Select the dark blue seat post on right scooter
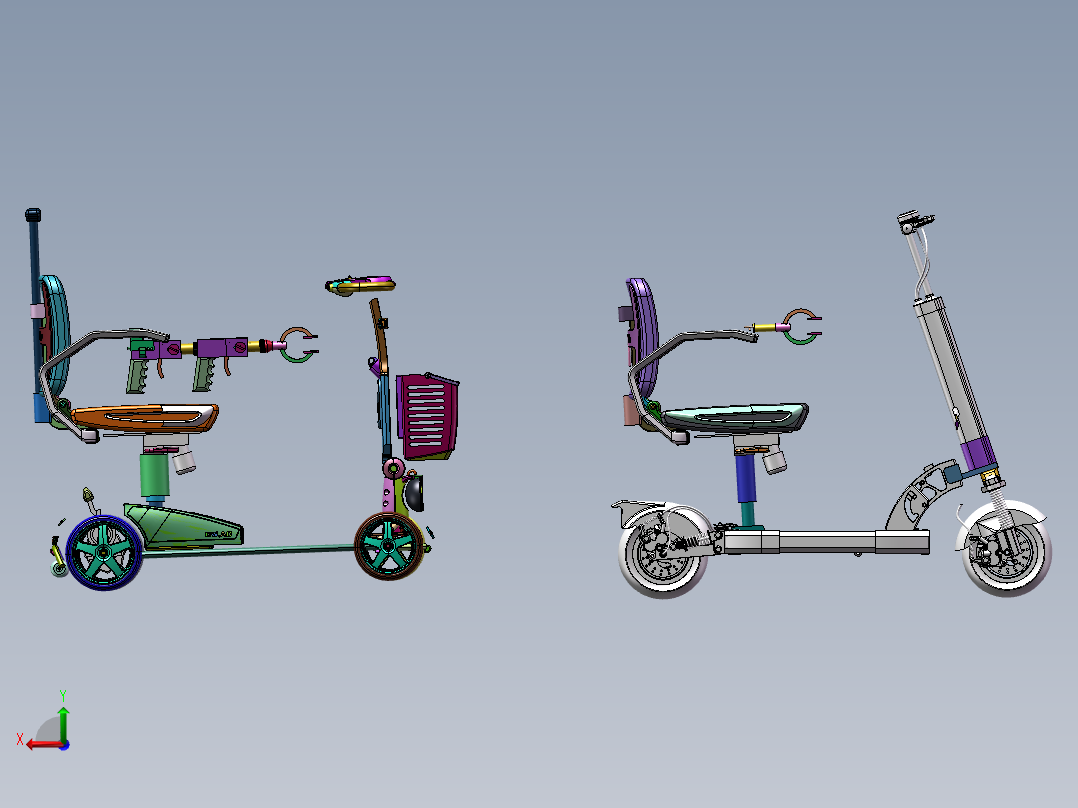The height and width of the screenshot is (808, 1078). coord(745,478)
